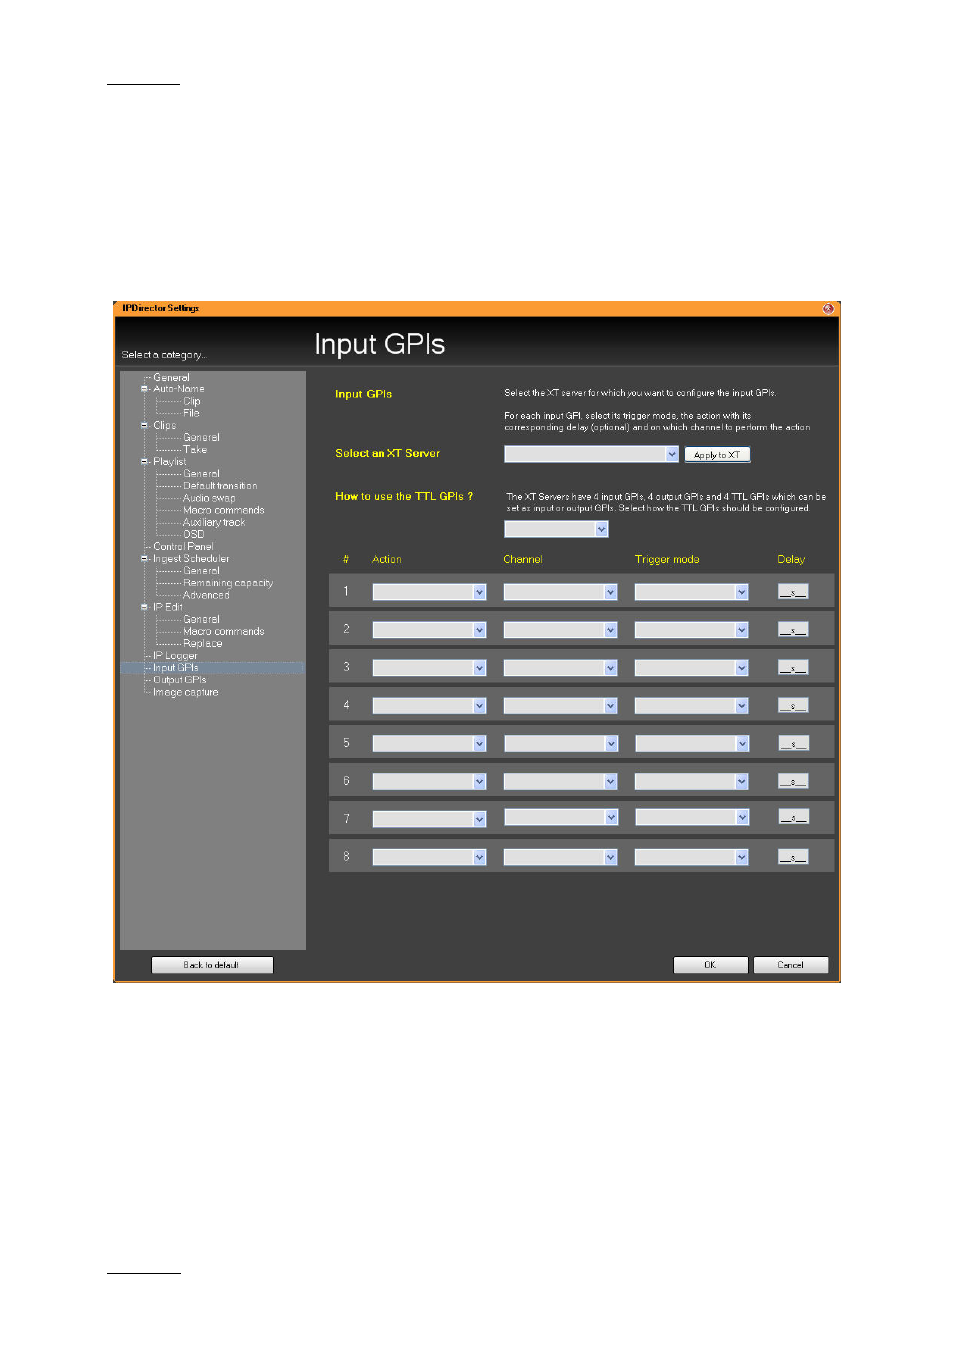Open the Channel dropdown for GPI 3
This screenshot has height=1350, width=954.
click(560, 668)
